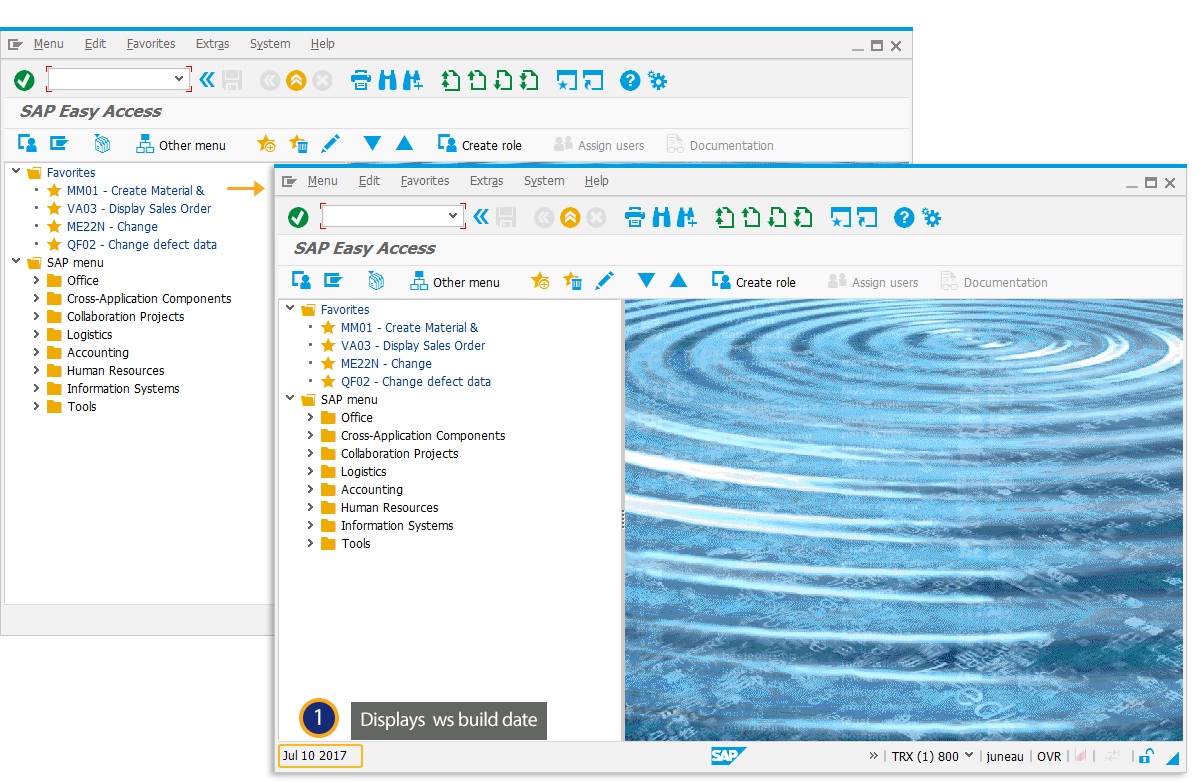Add to favorites star icon, front window
Screen dimensions: 1200x782
541,281
